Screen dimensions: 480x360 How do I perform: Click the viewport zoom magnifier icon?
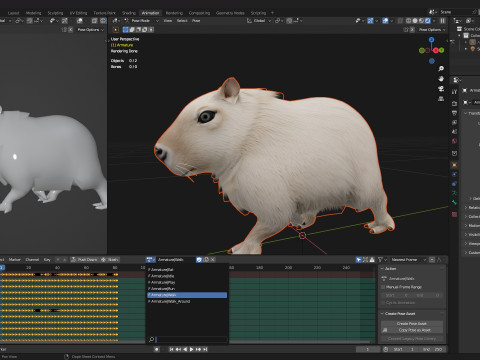click(x=441, y=69)
